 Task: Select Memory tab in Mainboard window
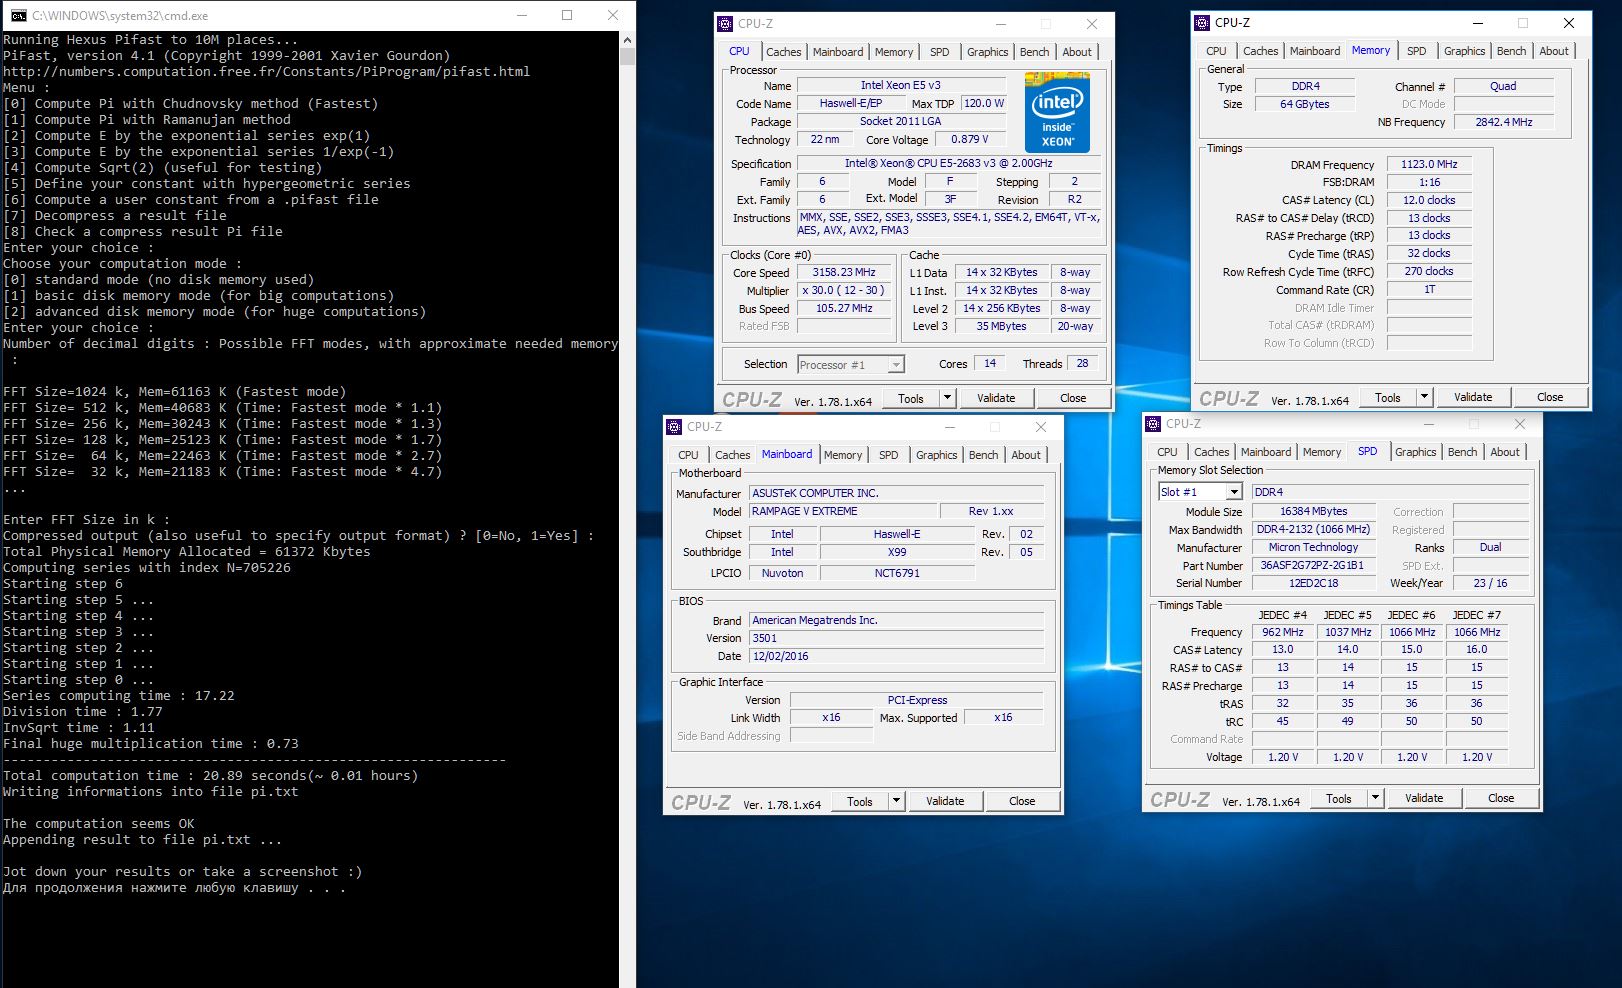[x=843, y=455]
